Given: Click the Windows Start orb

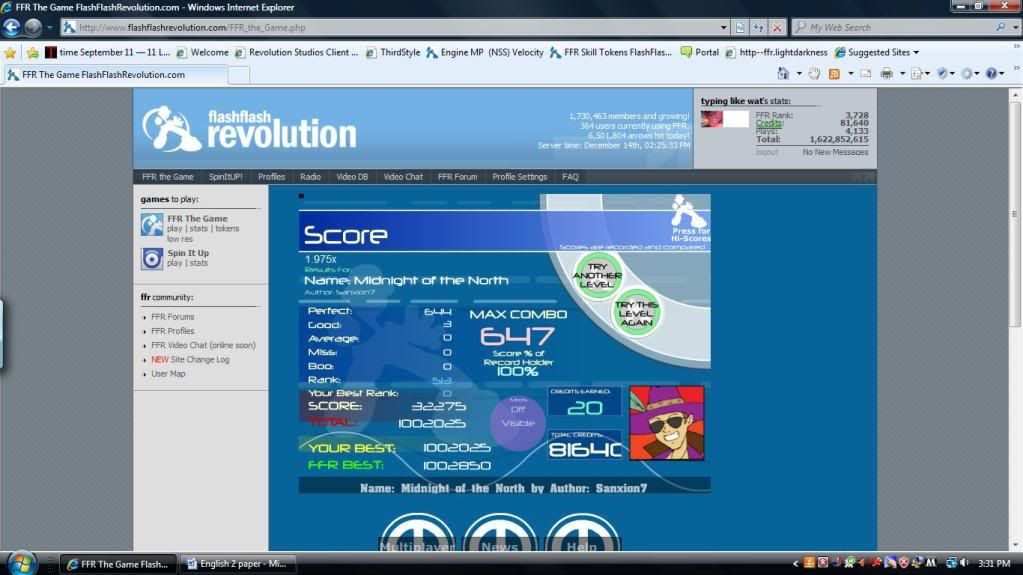Looking at the screenshot, I should click(x=22, y=563).
